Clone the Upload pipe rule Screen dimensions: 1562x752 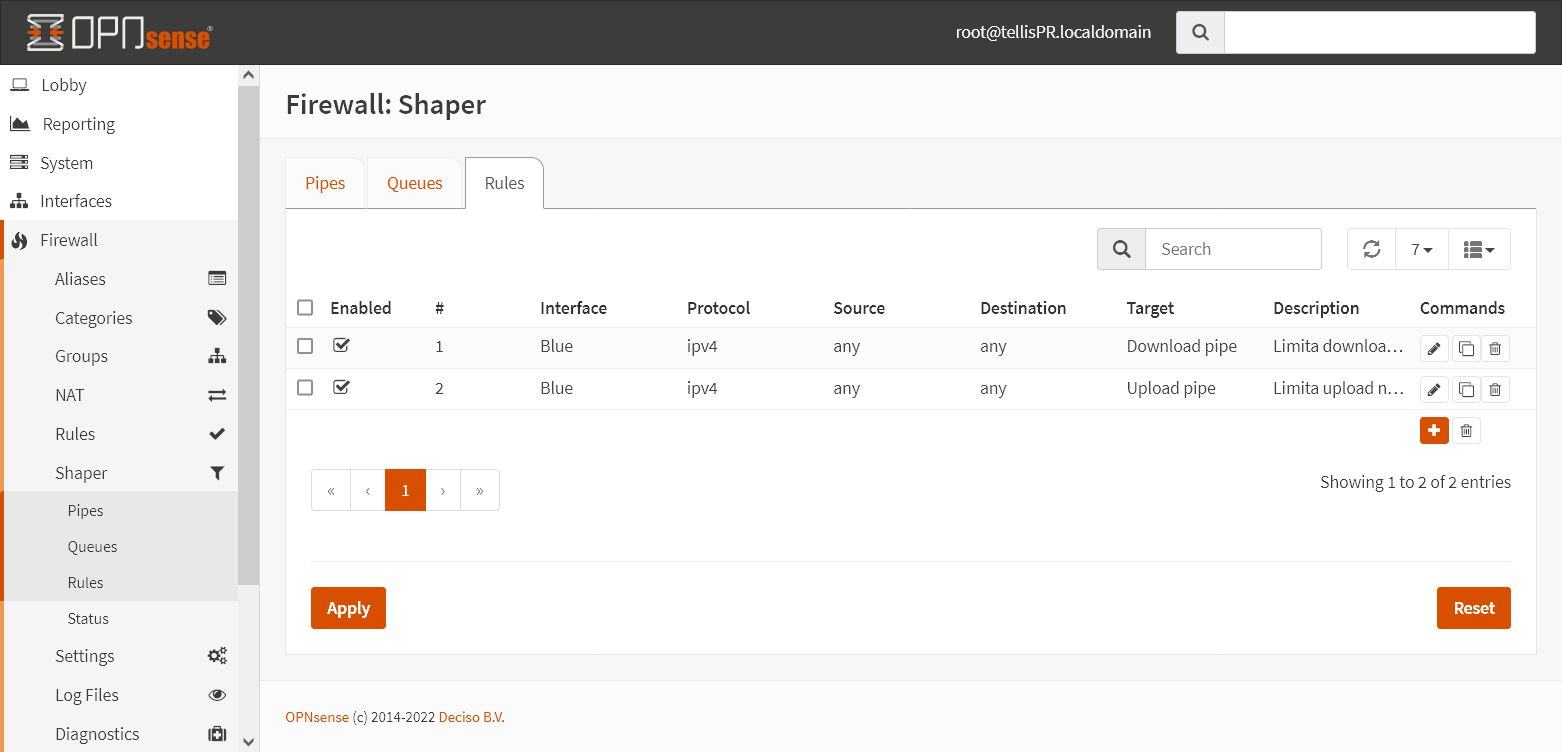pyautogui.click(x=1465, y=390)
